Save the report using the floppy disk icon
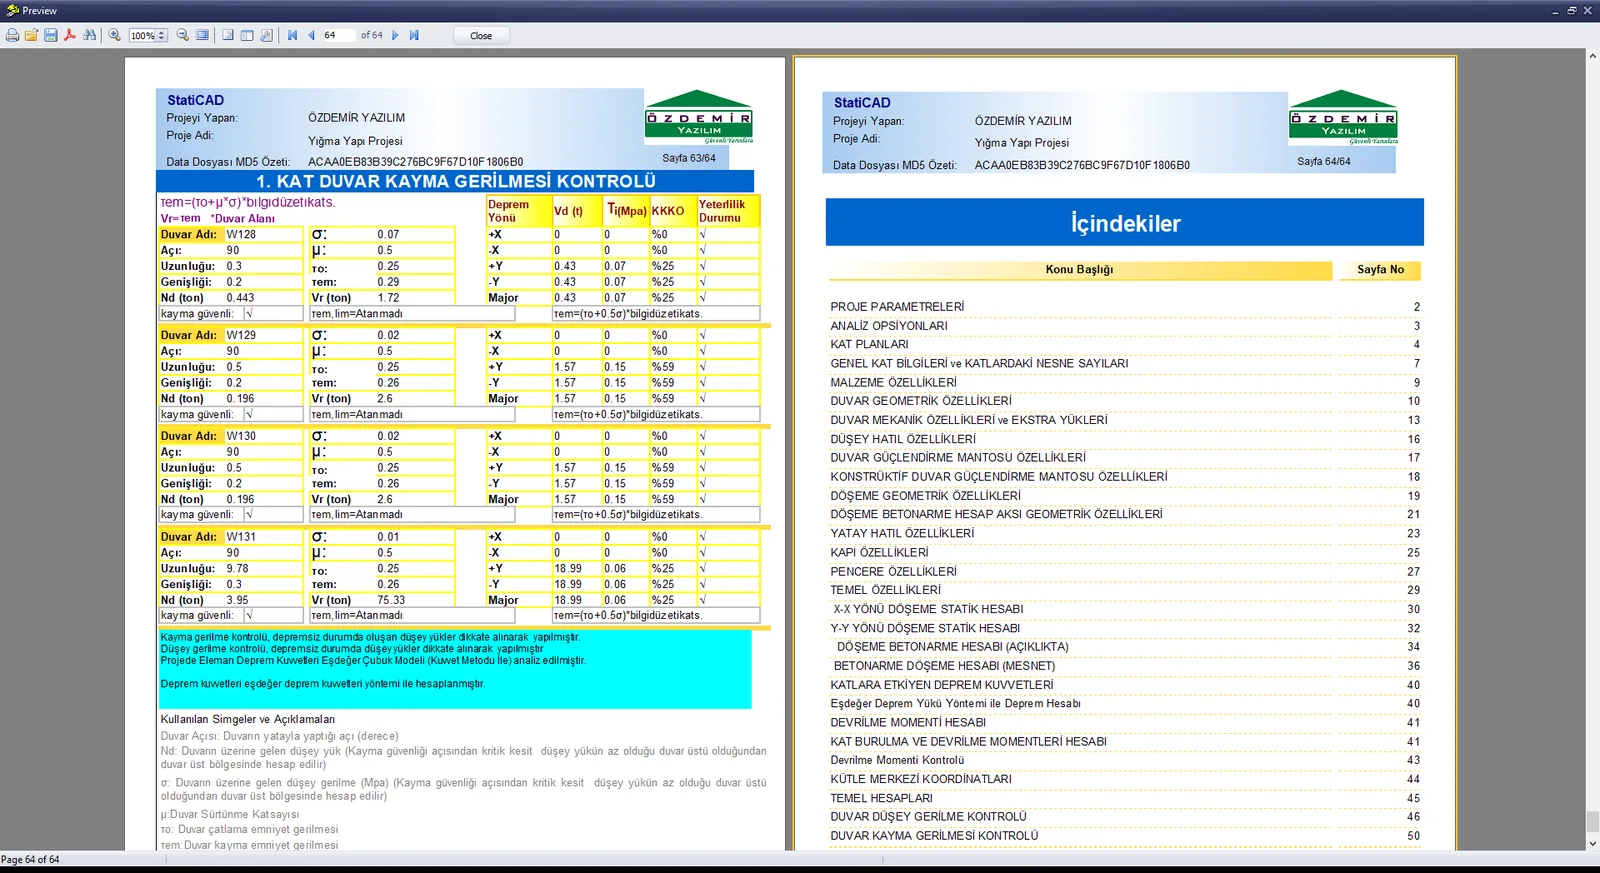Image resolution: width=1600 pixels, height=873 pixels. (x=50, y=35)
